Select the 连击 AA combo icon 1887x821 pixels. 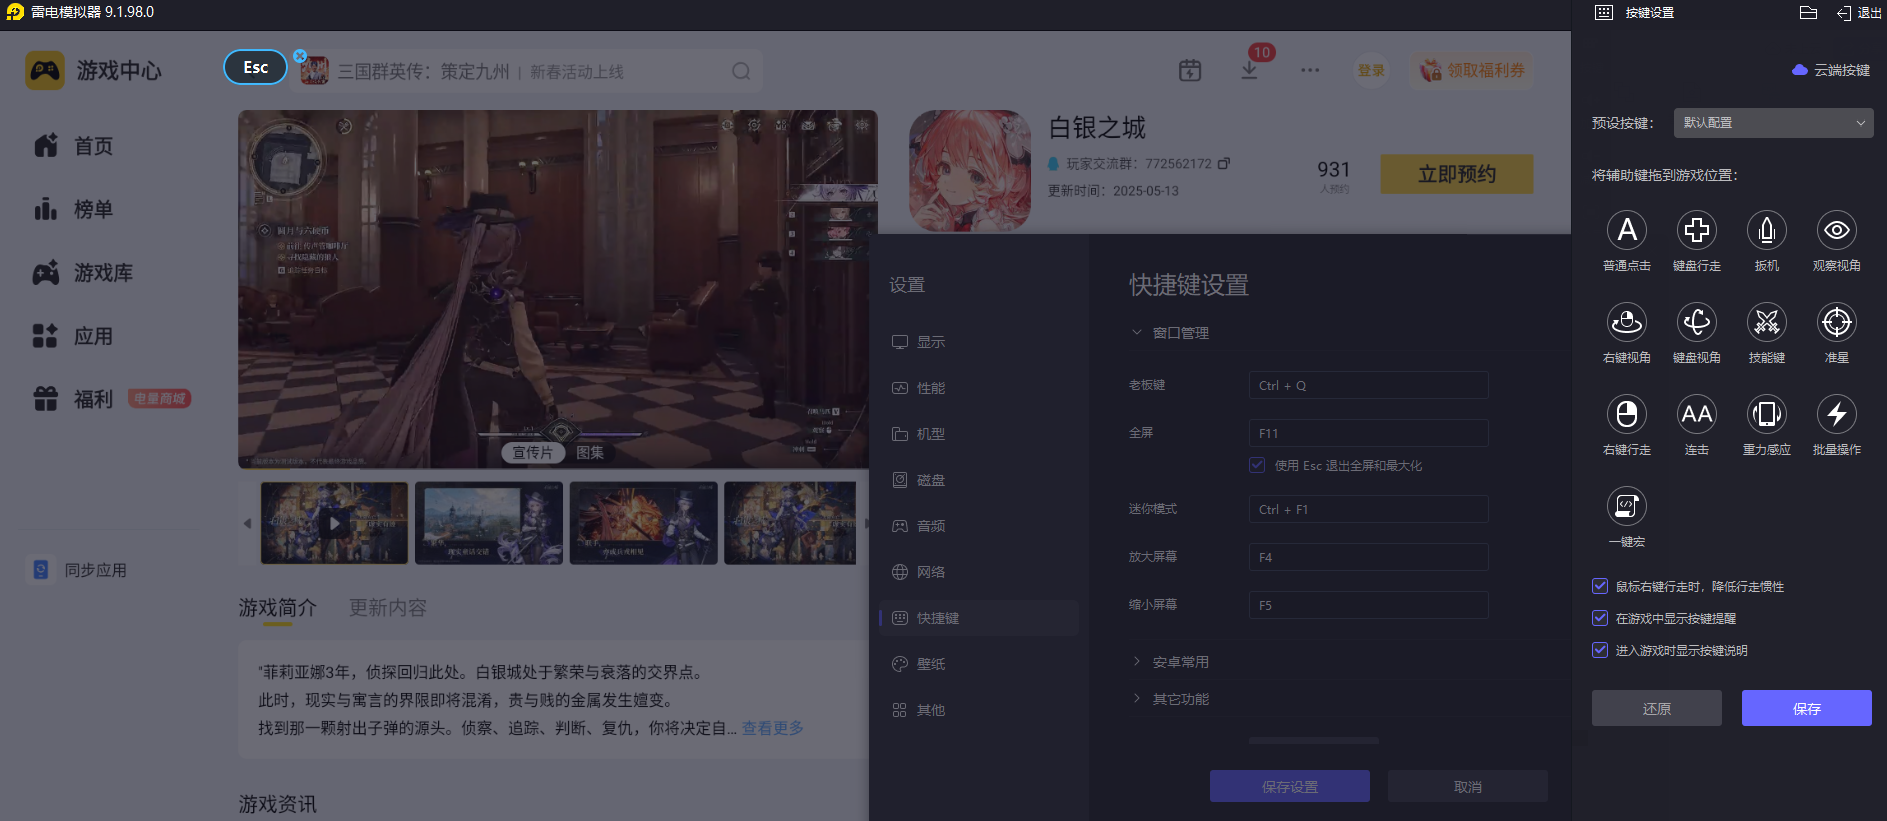pos(1697,414)
